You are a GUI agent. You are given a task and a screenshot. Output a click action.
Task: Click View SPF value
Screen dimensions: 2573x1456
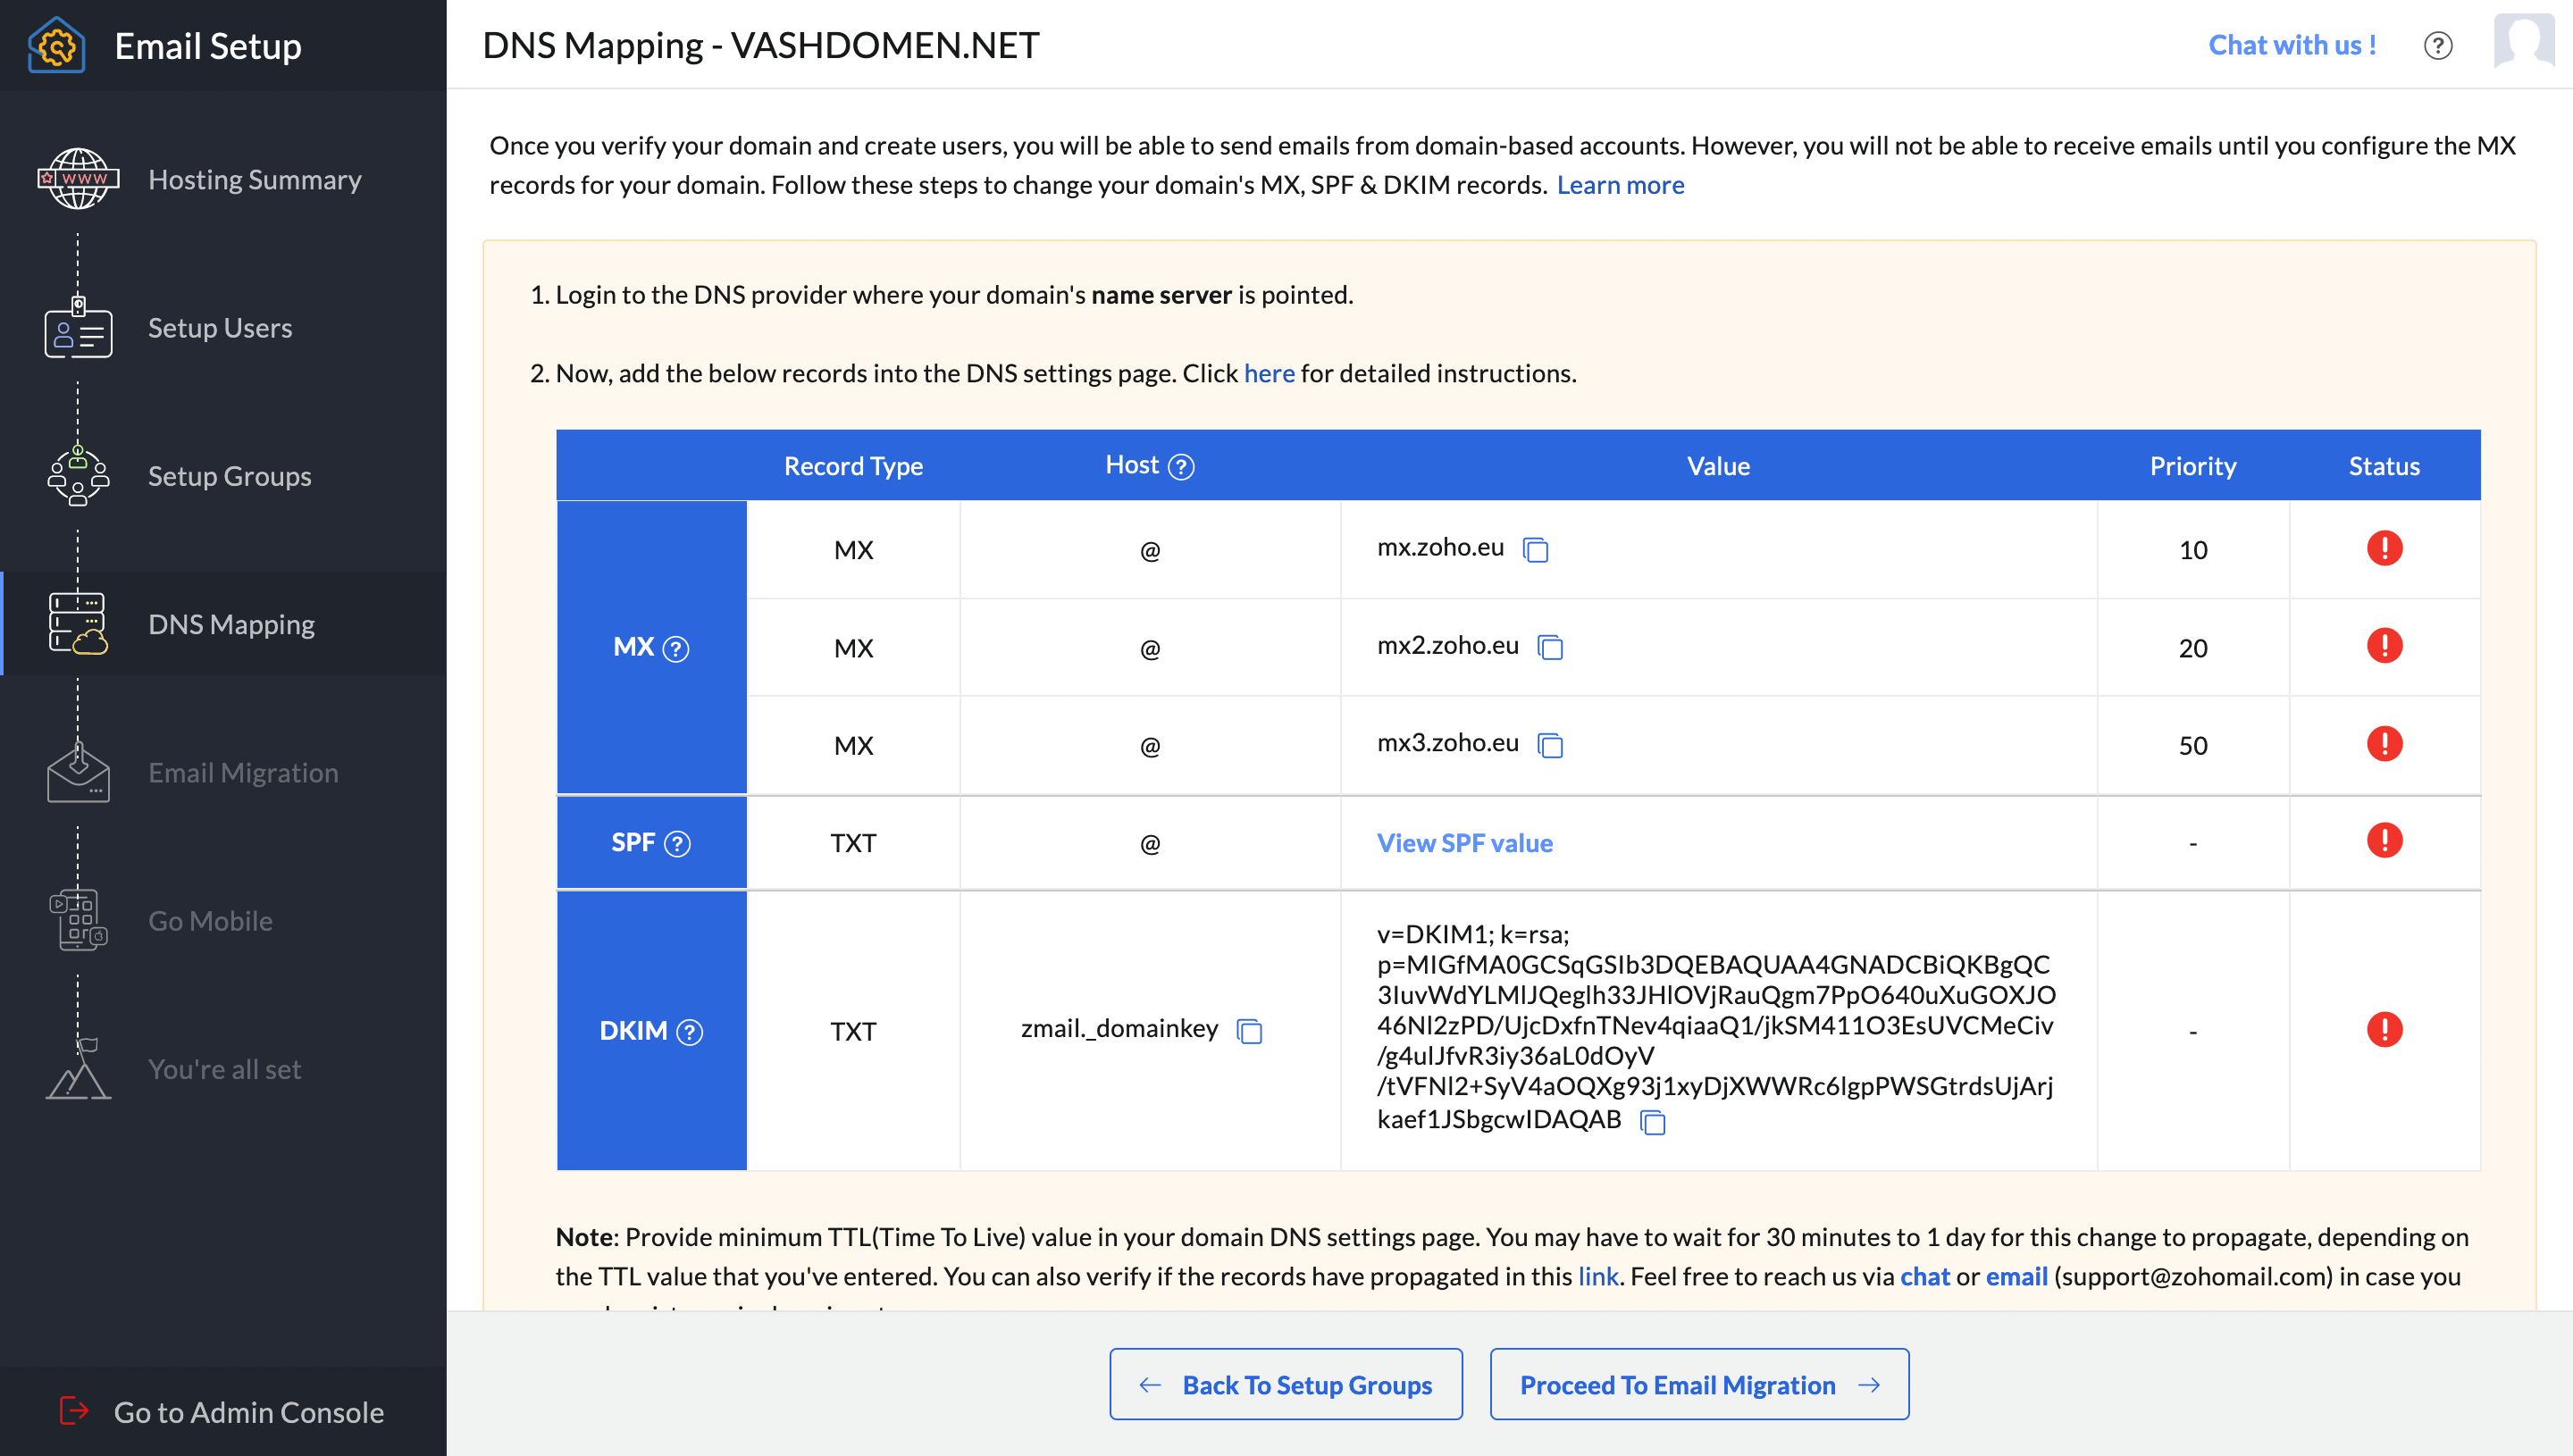(x=1464, y=843)
